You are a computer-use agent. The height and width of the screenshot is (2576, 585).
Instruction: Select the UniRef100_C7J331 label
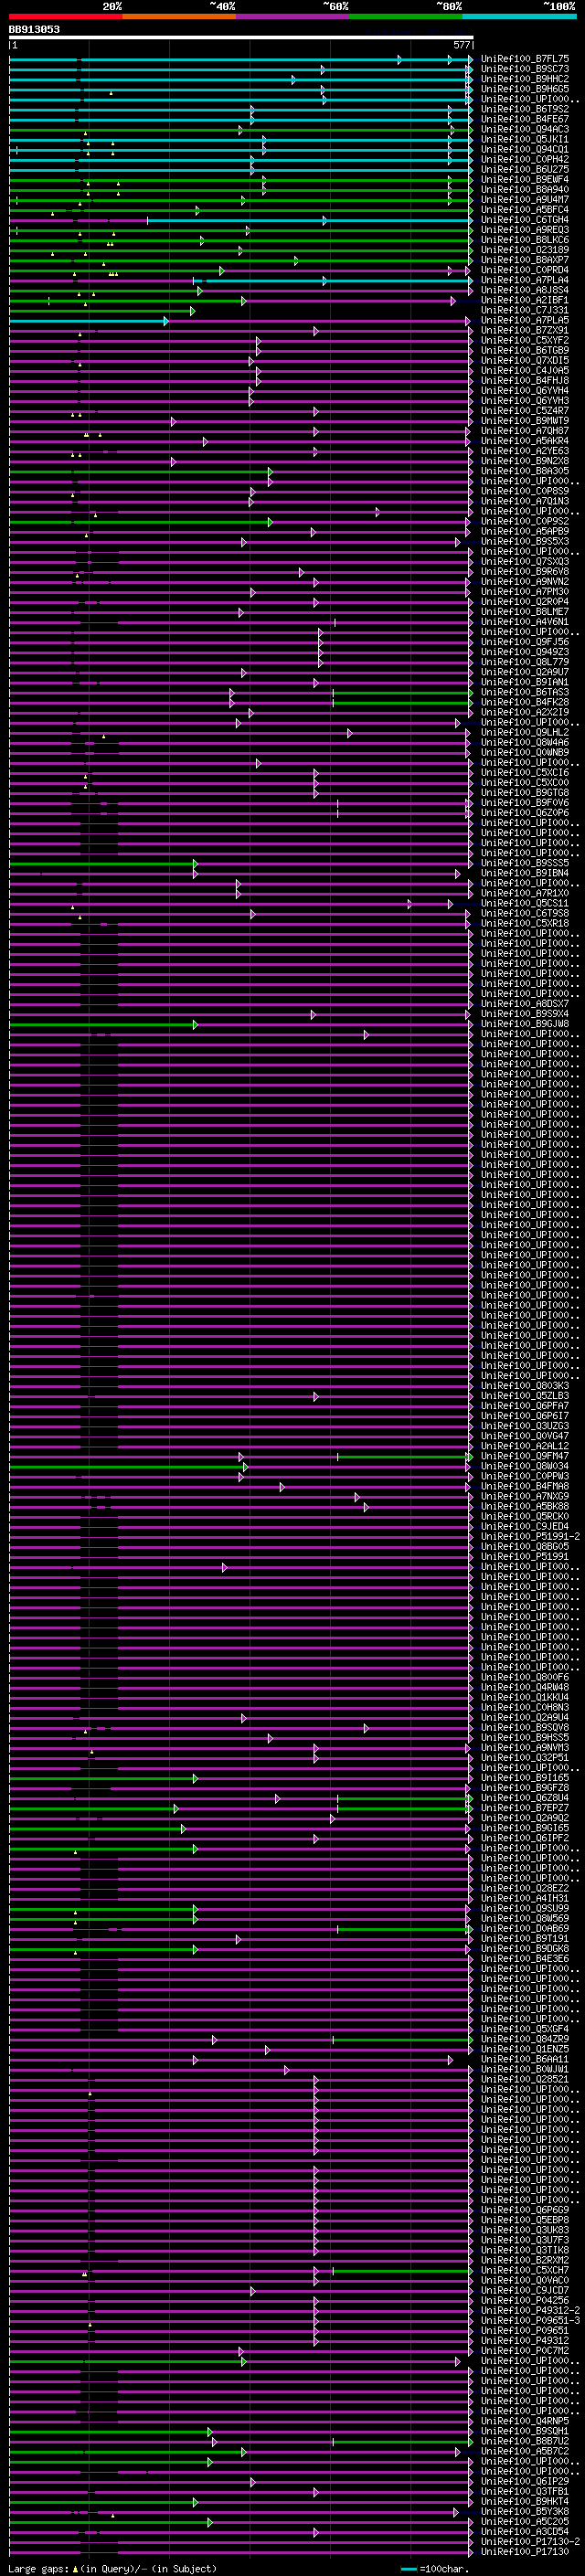pos(525,310)
